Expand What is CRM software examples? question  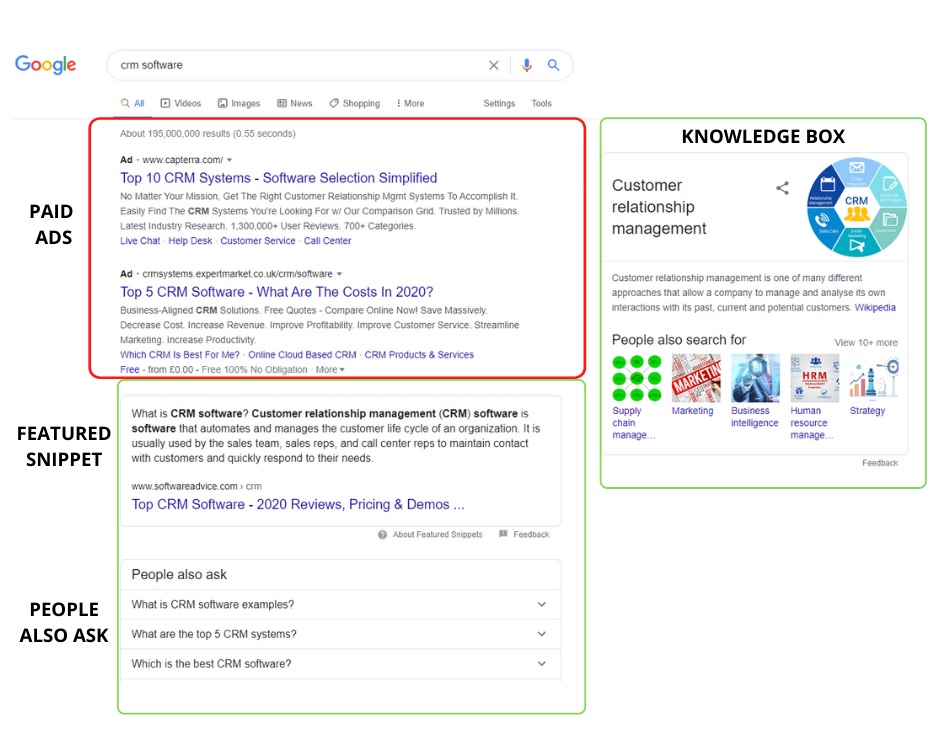pos(341,604)
